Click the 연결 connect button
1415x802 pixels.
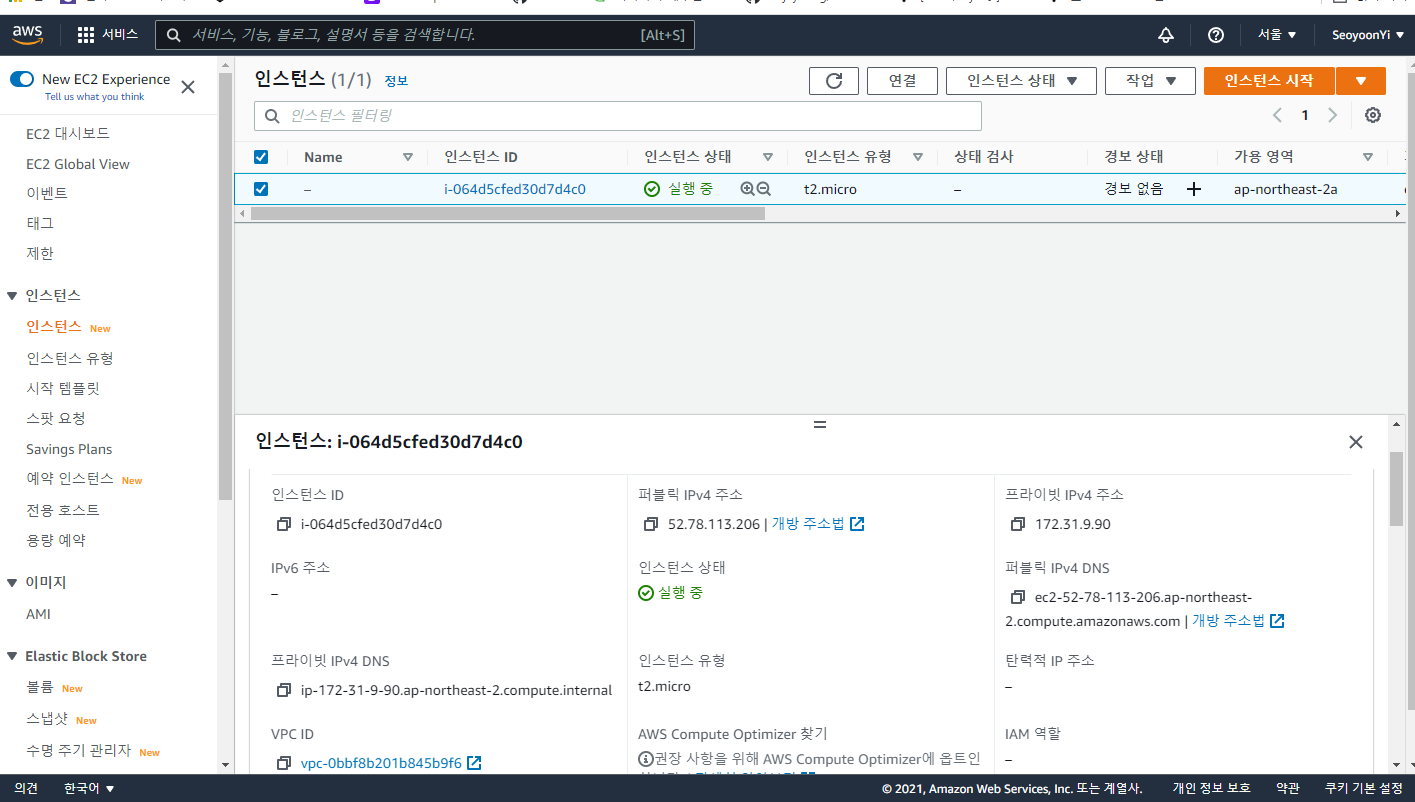(902, 81)
